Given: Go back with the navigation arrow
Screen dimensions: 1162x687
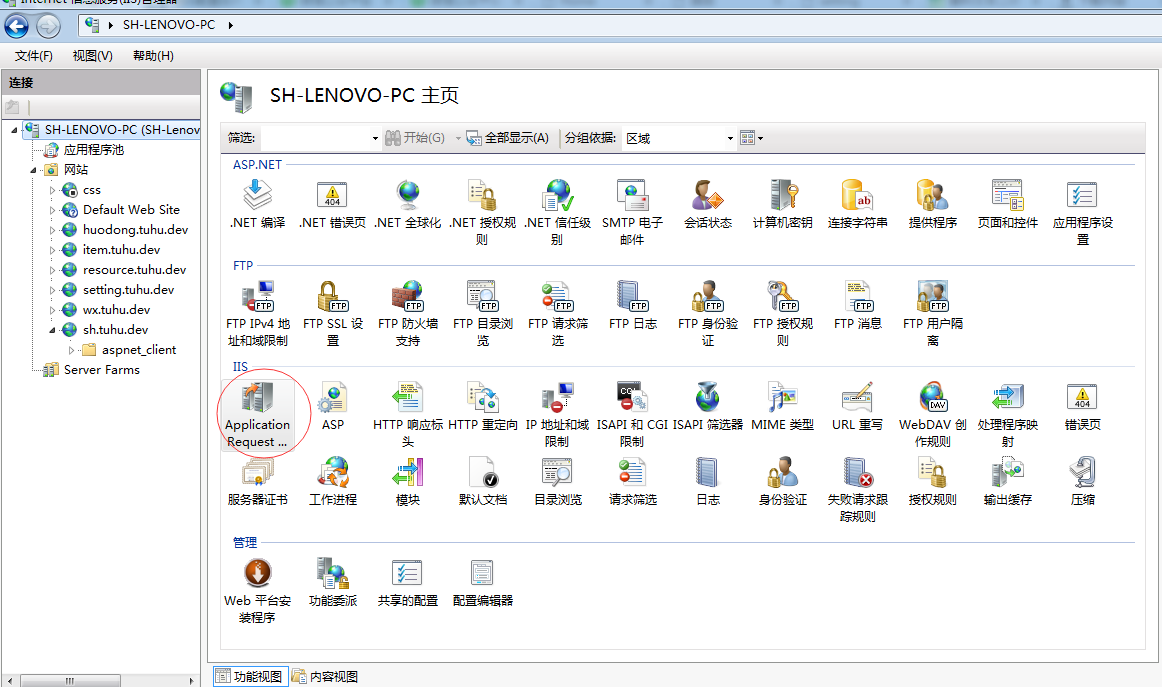Looking at the screenshot, I should tap(16, 27).
